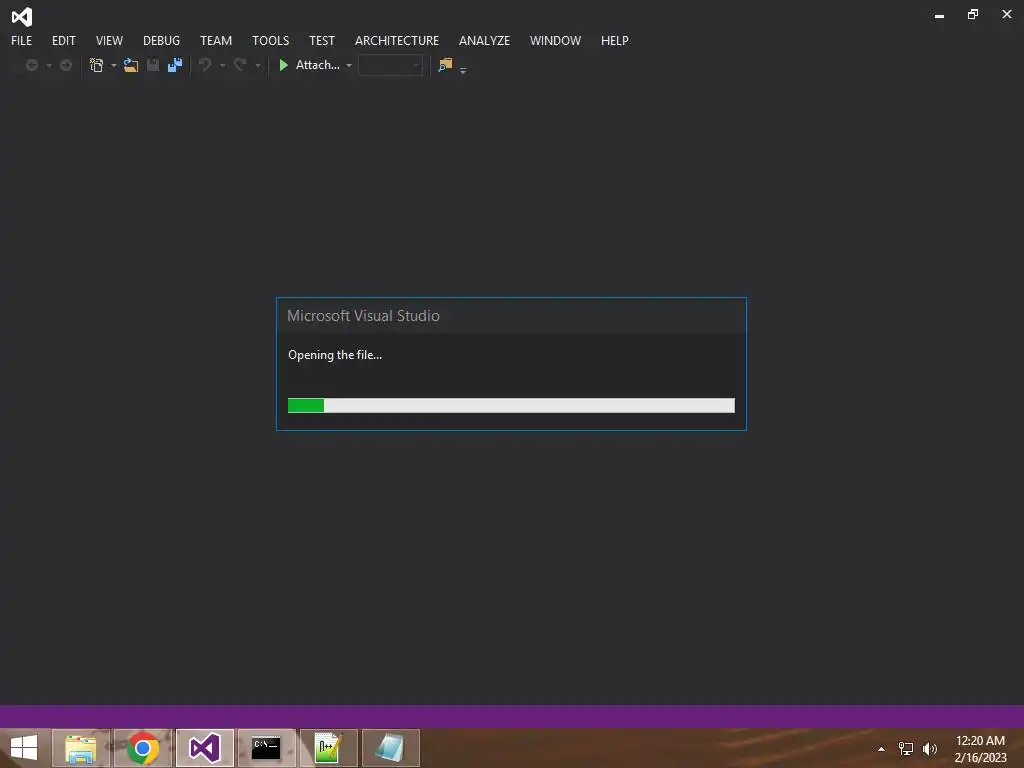Viewport: 1024px width, 768px height.
Task: Open the HELP menu
Action: [615, 40]
